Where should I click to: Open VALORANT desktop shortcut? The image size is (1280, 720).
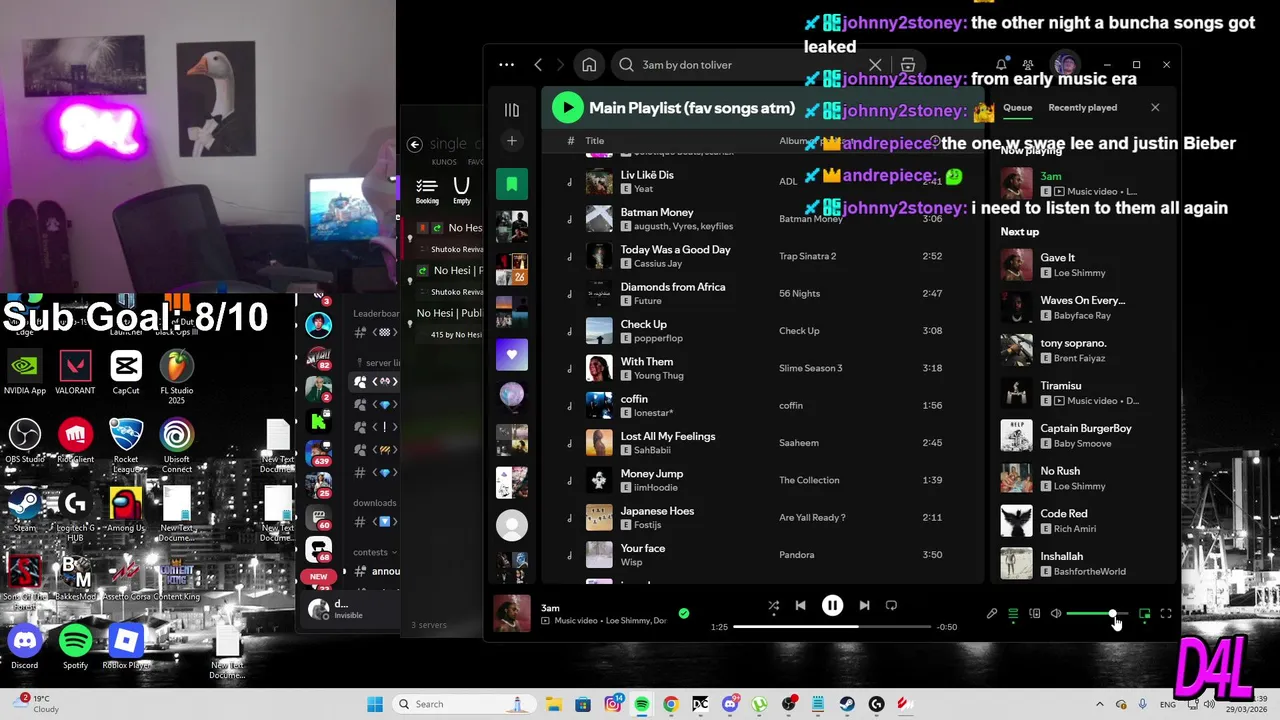click(x=75, y=371)
